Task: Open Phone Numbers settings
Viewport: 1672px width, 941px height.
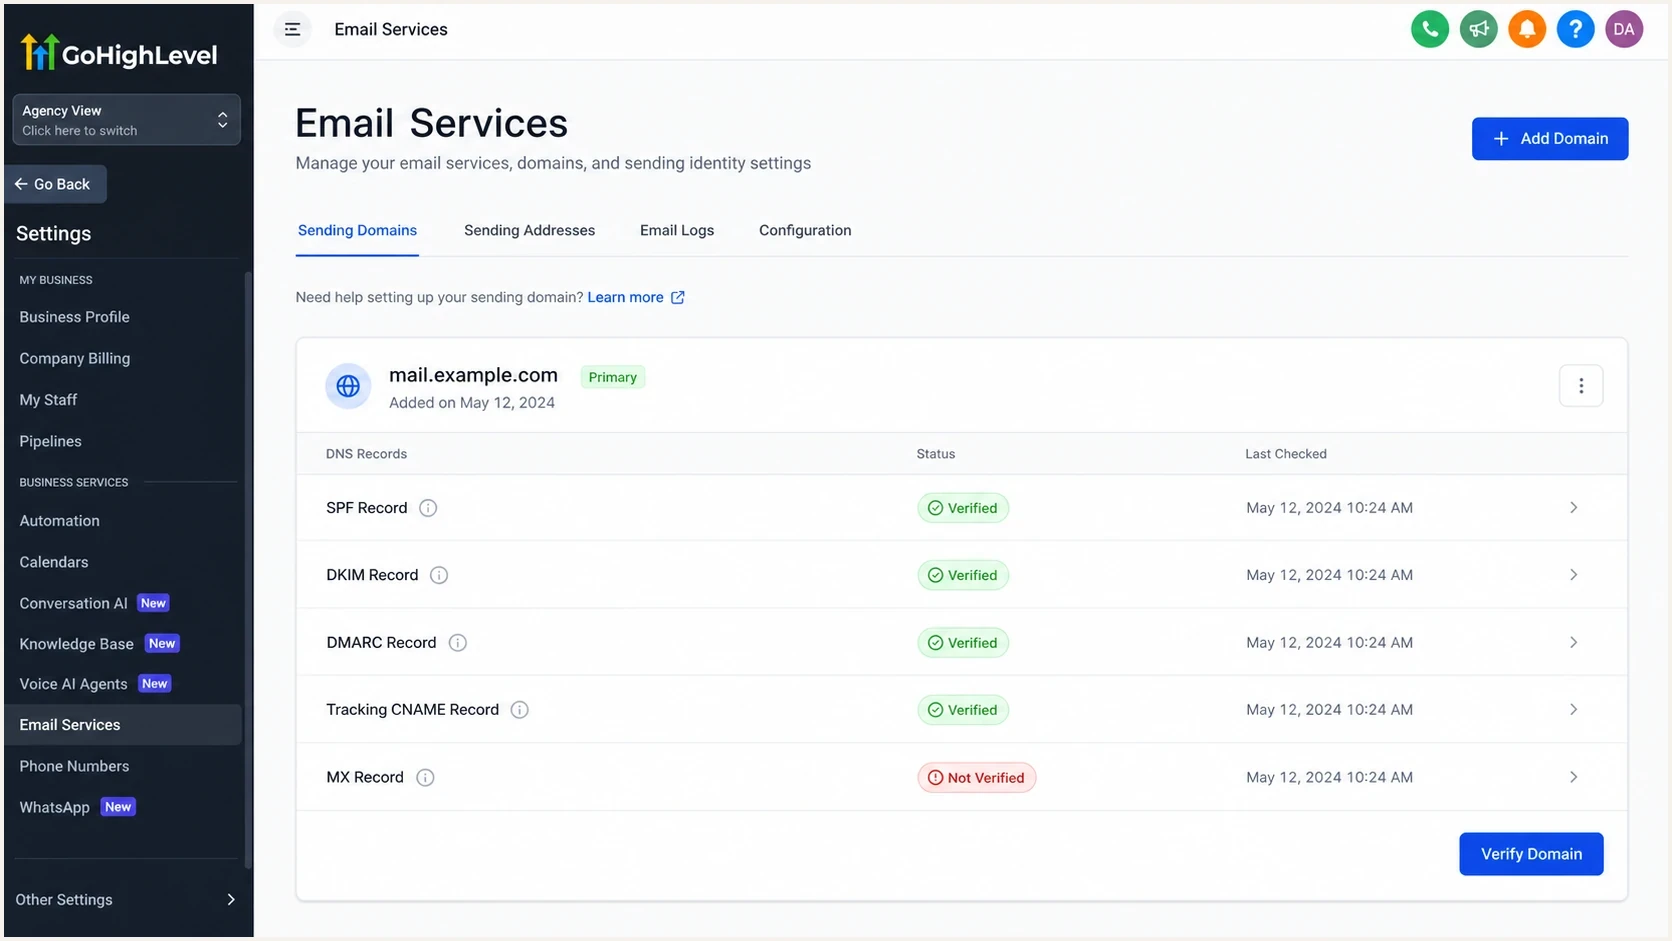Action: pos(75,766)
